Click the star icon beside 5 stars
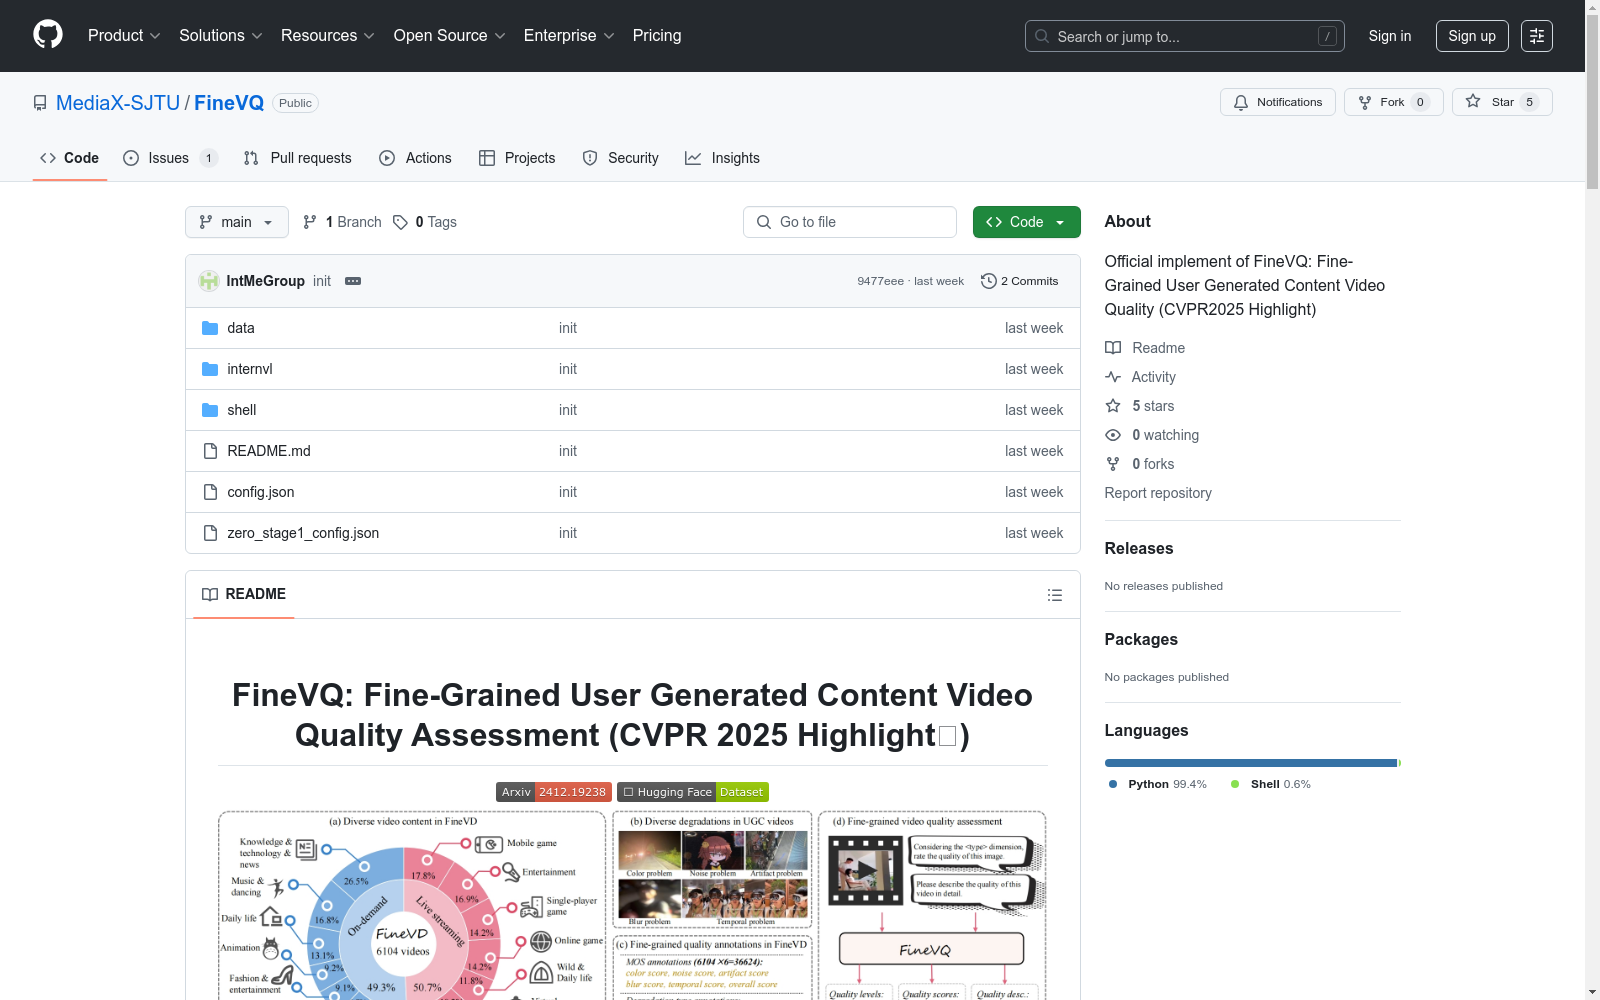 click(1113, 406)
